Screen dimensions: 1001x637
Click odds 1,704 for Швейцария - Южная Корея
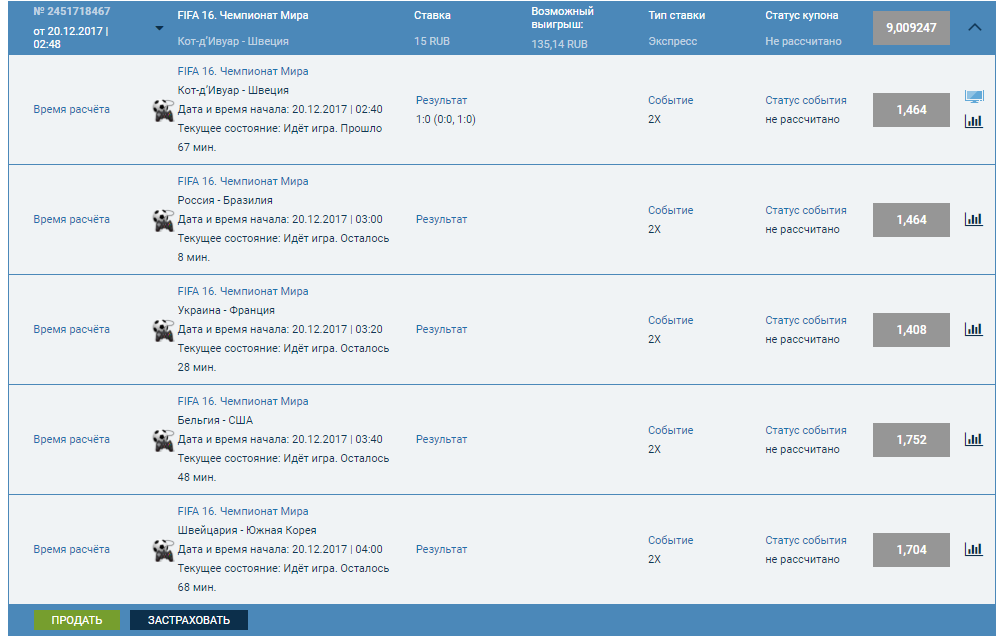(911, 550)
